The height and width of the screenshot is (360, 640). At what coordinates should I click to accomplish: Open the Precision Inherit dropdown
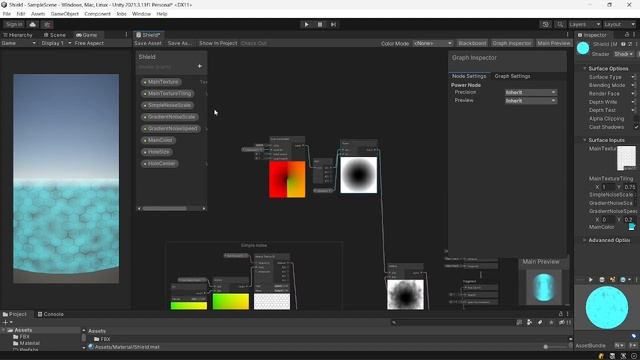tap(531, 92)
